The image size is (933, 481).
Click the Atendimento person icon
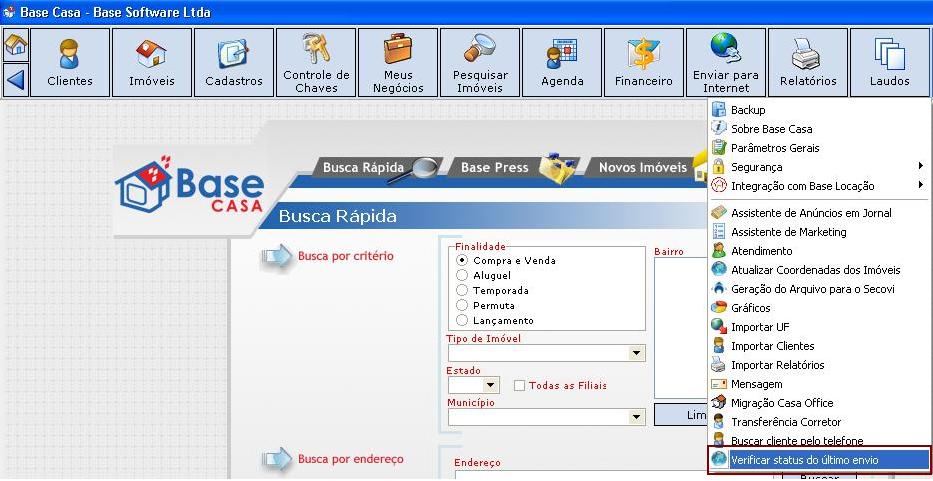point(719,250)
